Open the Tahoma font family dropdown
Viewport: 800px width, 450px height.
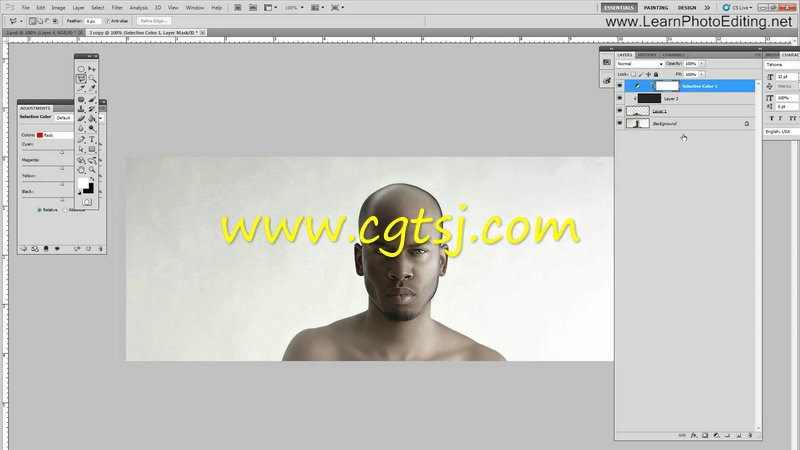point(782,65)
